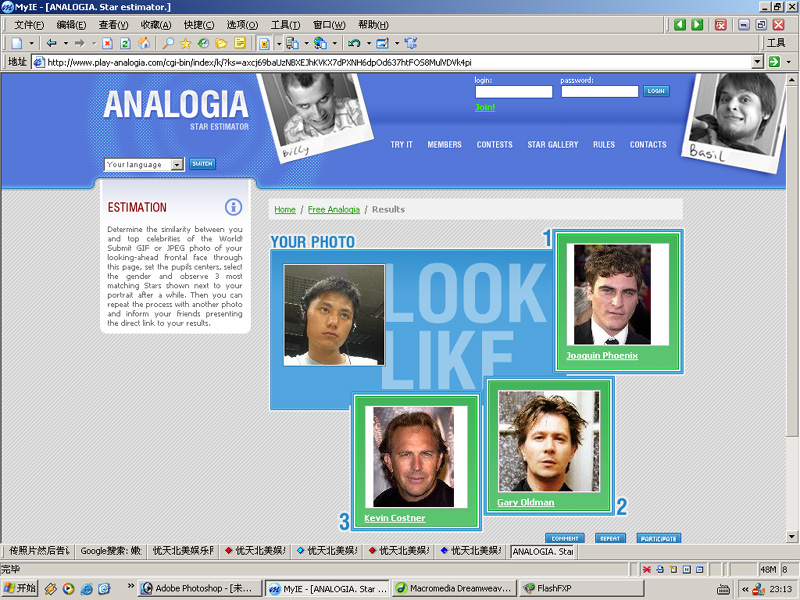Follow the Free Analogia breadcrumb link

[334, 210]
